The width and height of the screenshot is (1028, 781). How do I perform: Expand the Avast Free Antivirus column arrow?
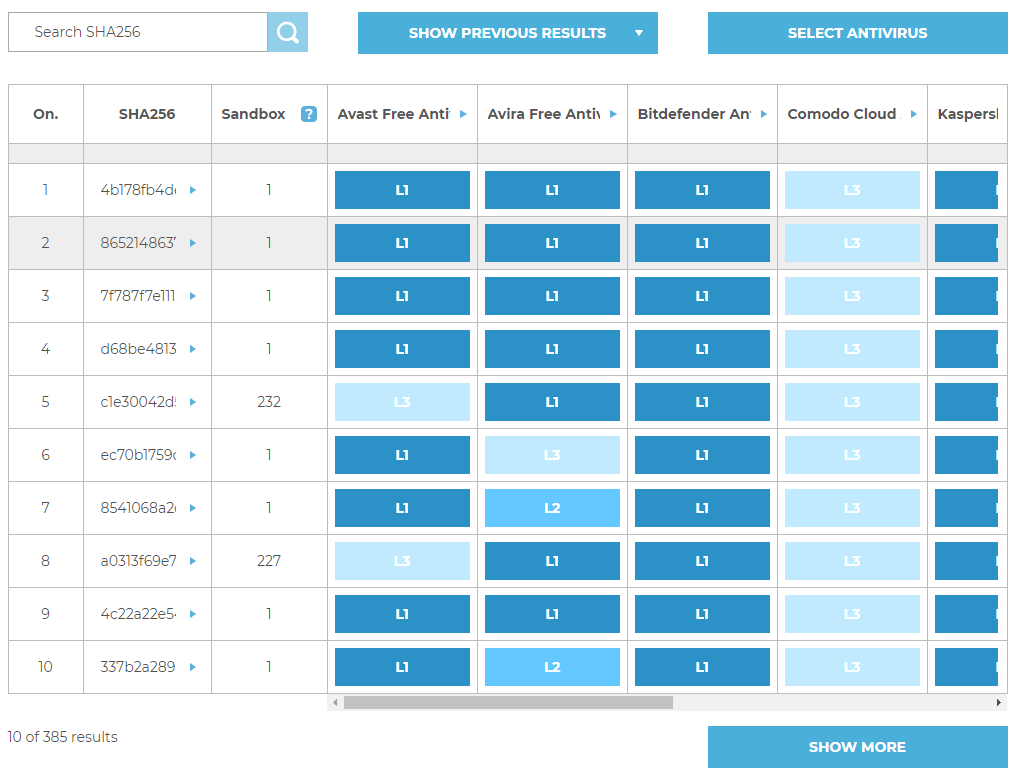[x=464, y=114]
